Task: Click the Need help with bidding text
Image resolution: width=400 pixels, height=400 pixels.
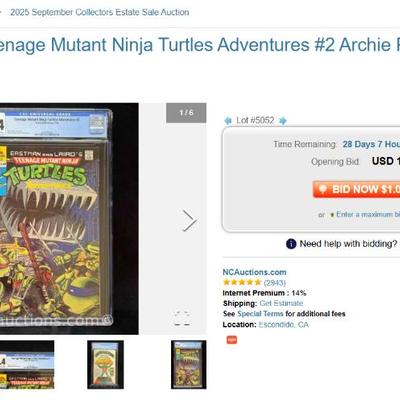Action: (x=348, y=244)
